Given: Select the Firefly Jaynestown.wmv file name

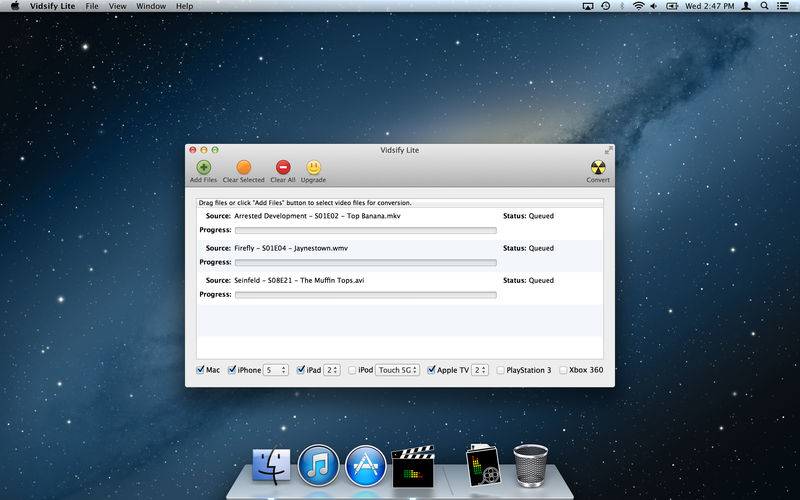Looking at the screenshot, I should (291, 248).
